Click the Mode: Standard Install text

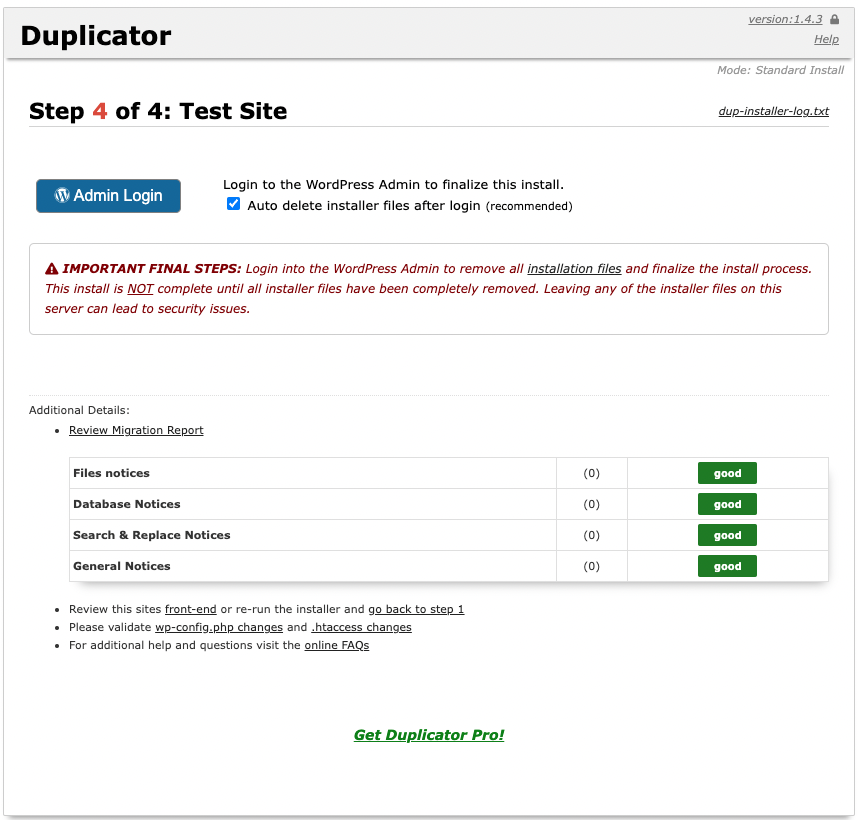tap(780, 70)
